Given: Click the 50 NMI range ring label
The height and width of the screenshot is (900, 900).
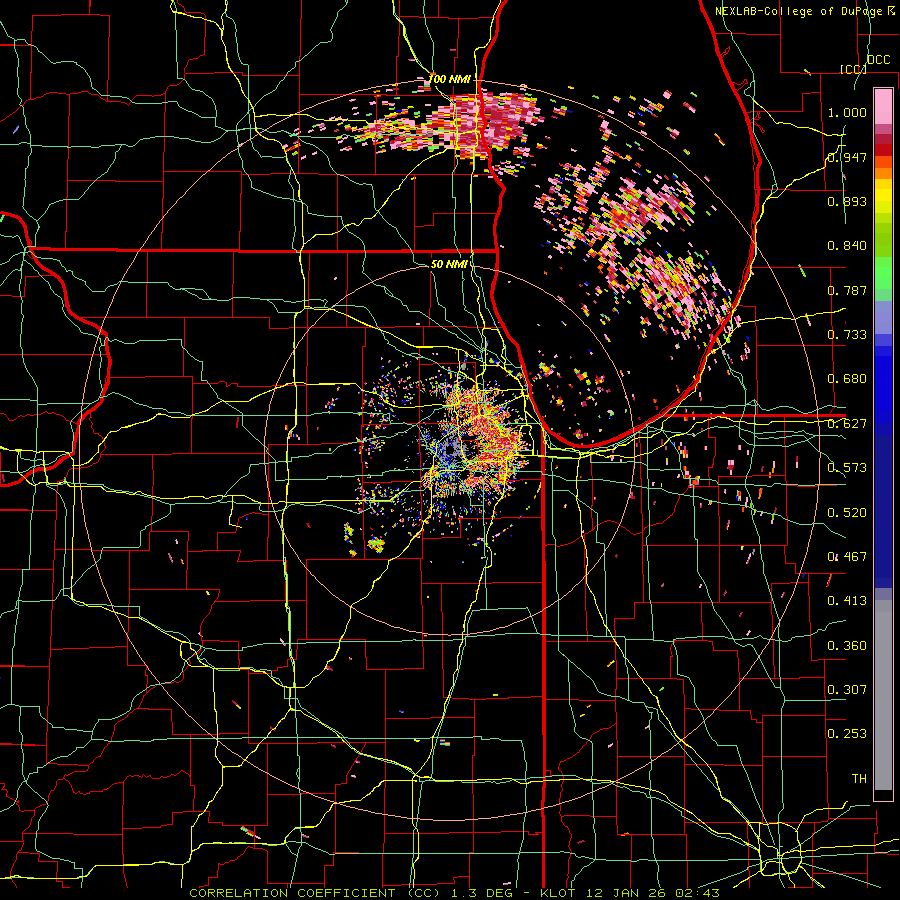Looking at the screenshot, I should (x=449, y=264).
